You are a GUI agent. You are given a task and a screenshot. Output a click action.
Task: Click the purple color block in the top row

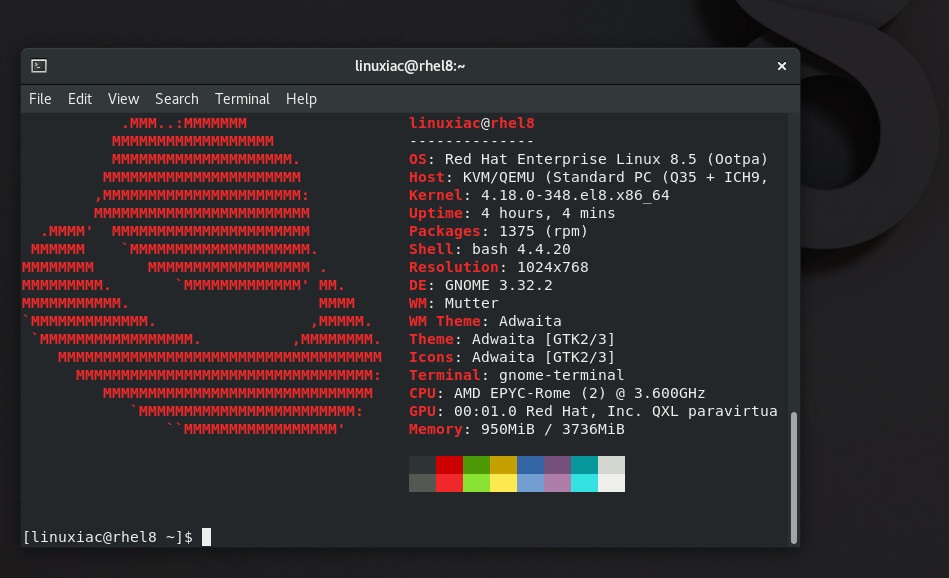pyautogui.click(x=557, y=465)
